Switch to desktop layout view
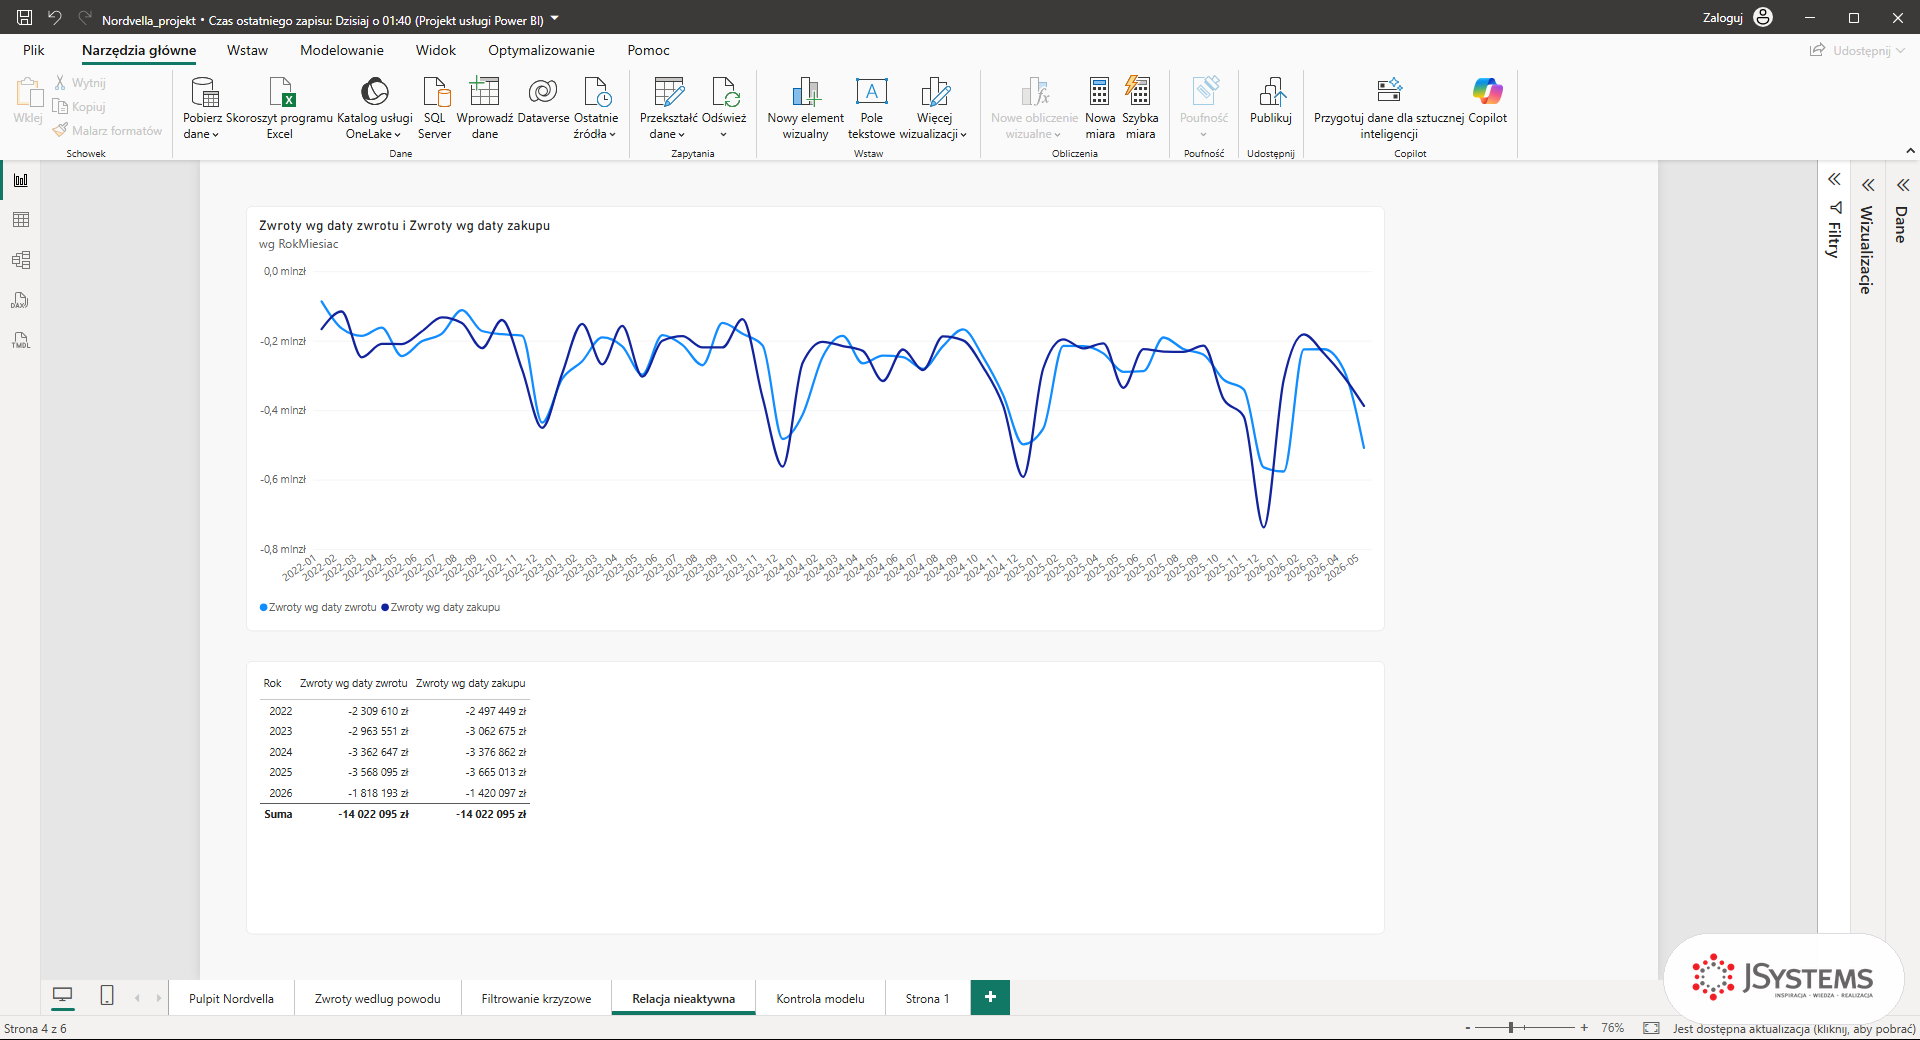 (62, 995)
